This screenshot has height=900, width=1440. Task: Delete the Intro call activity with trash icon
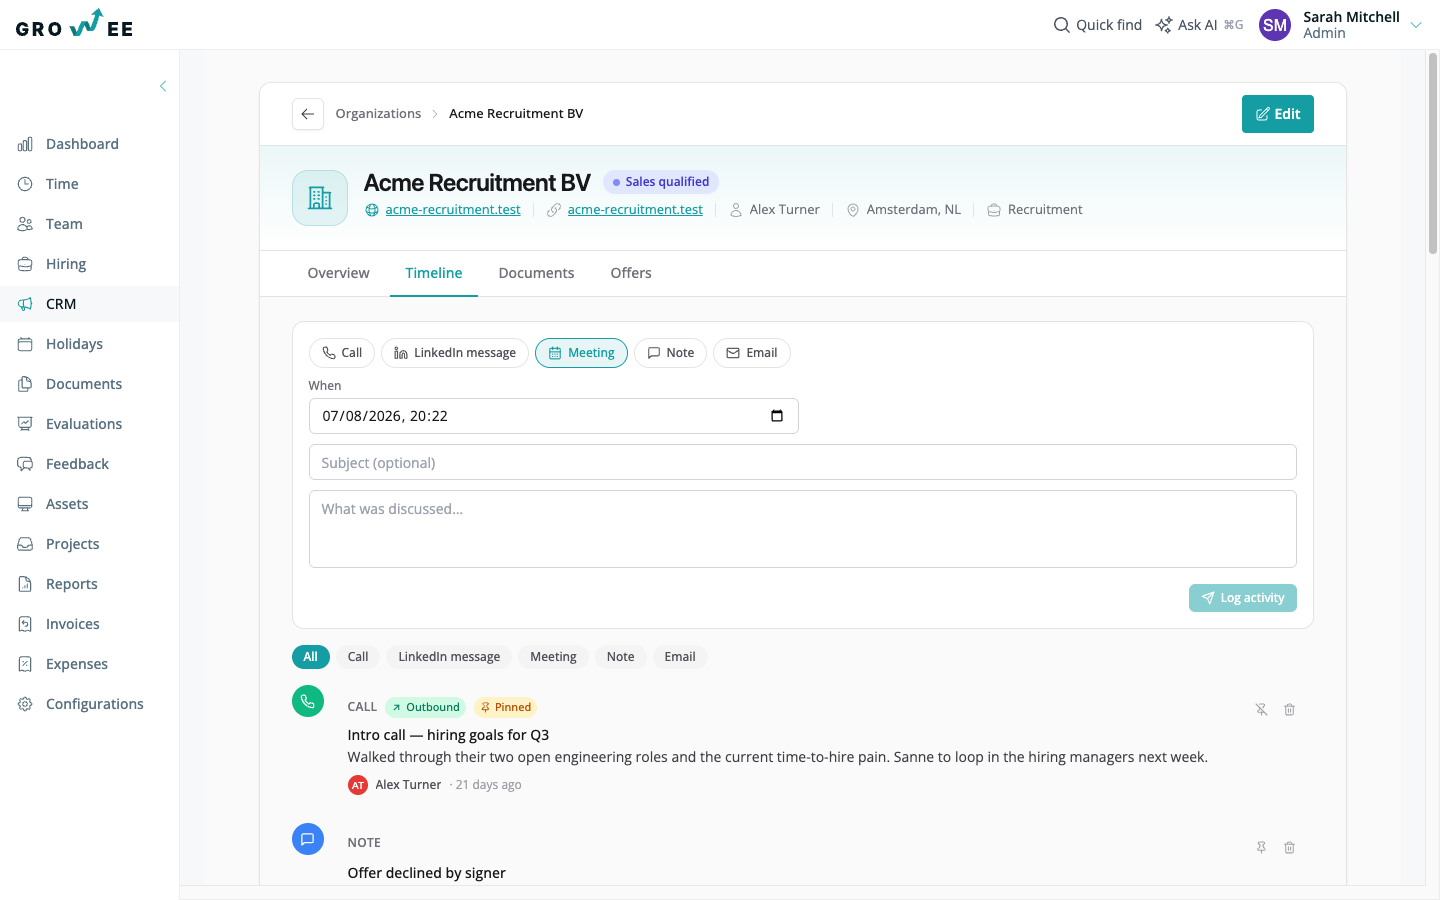pyautogui.click(x=1289, y=709)
